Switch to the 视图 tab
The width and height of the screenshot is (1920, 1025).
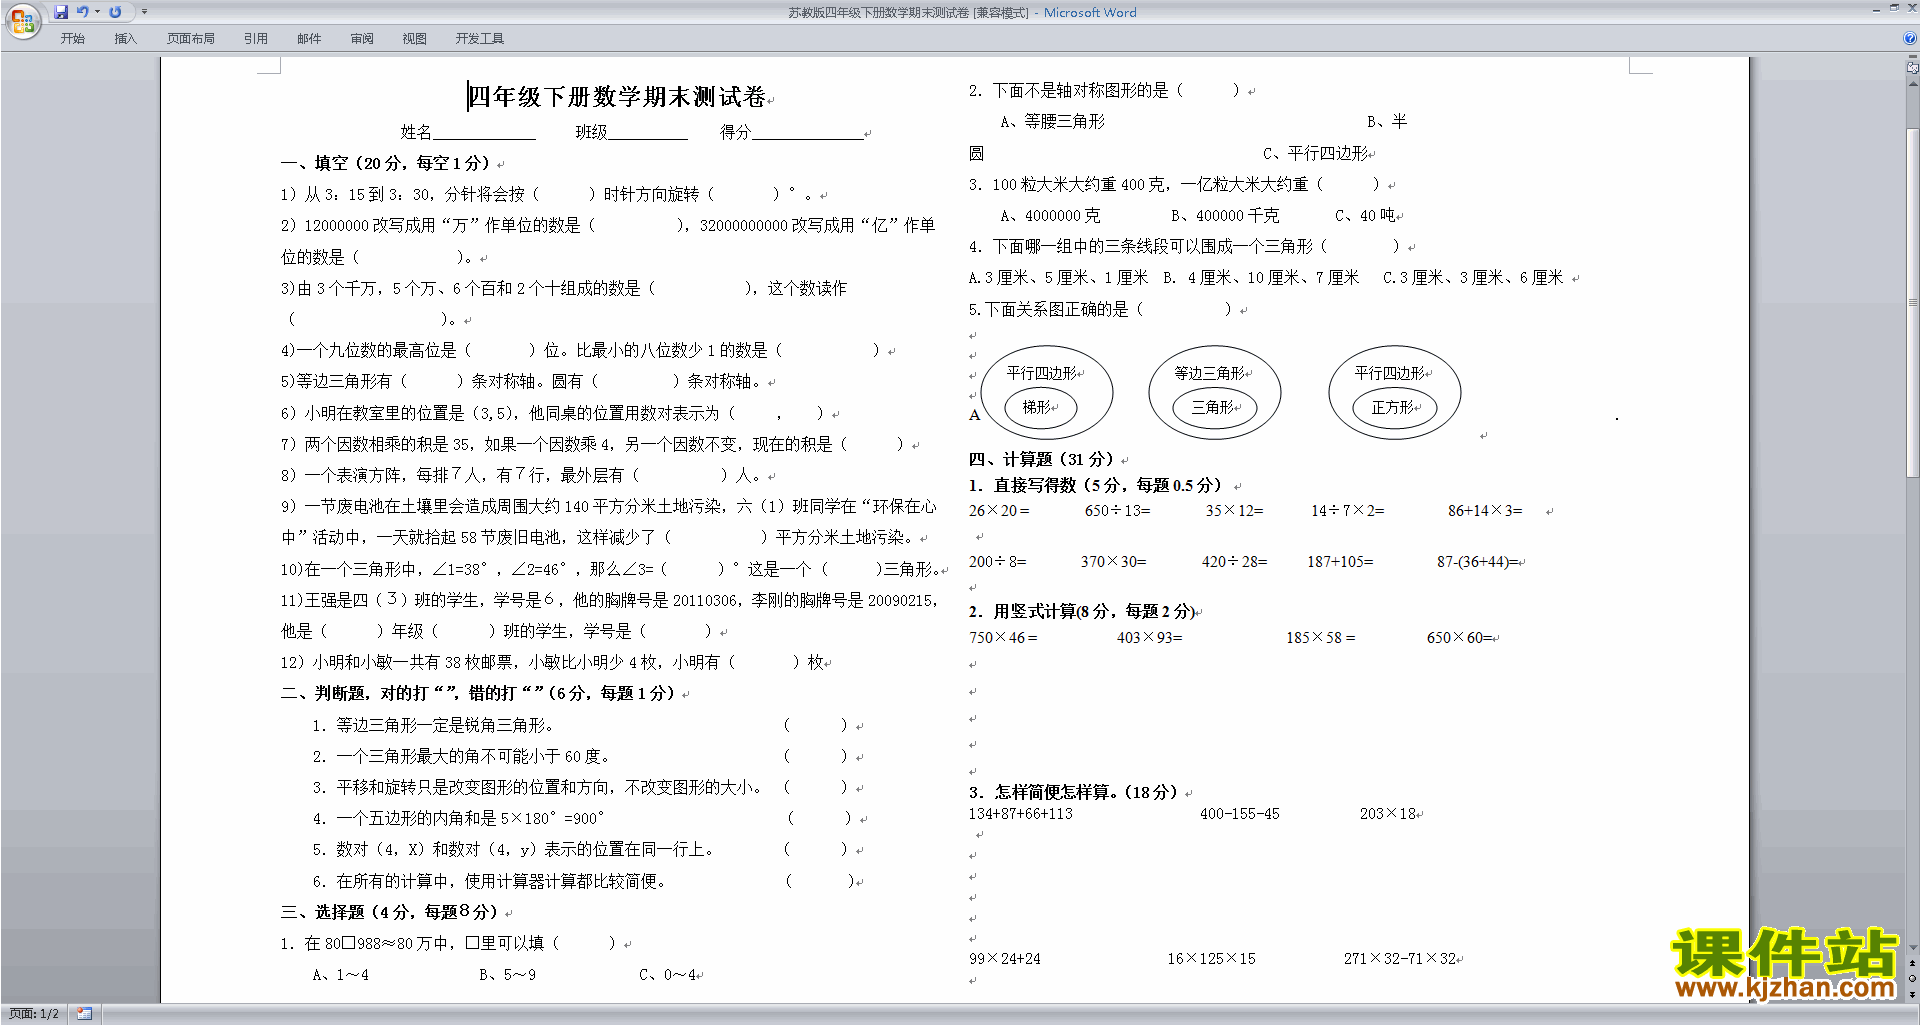pos(415,39)
